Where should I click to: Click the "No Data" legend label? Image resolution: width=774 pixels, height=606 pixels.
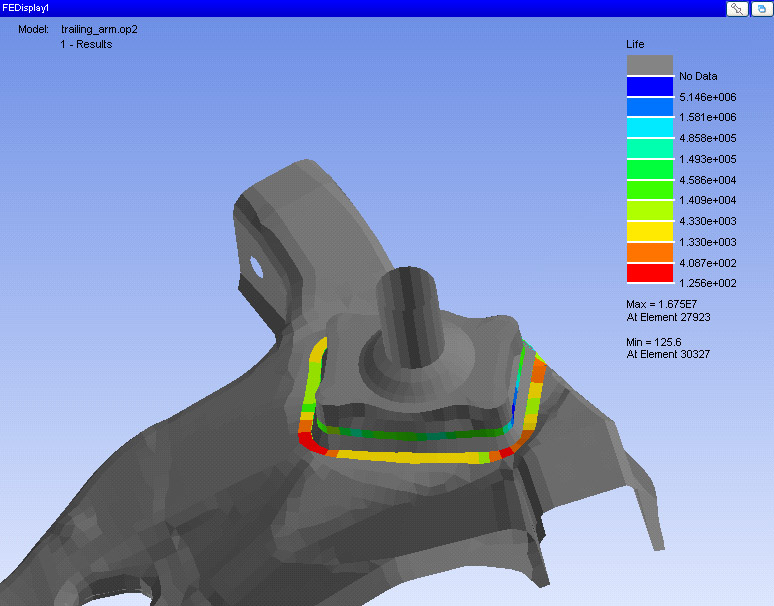tap(698, 76)
